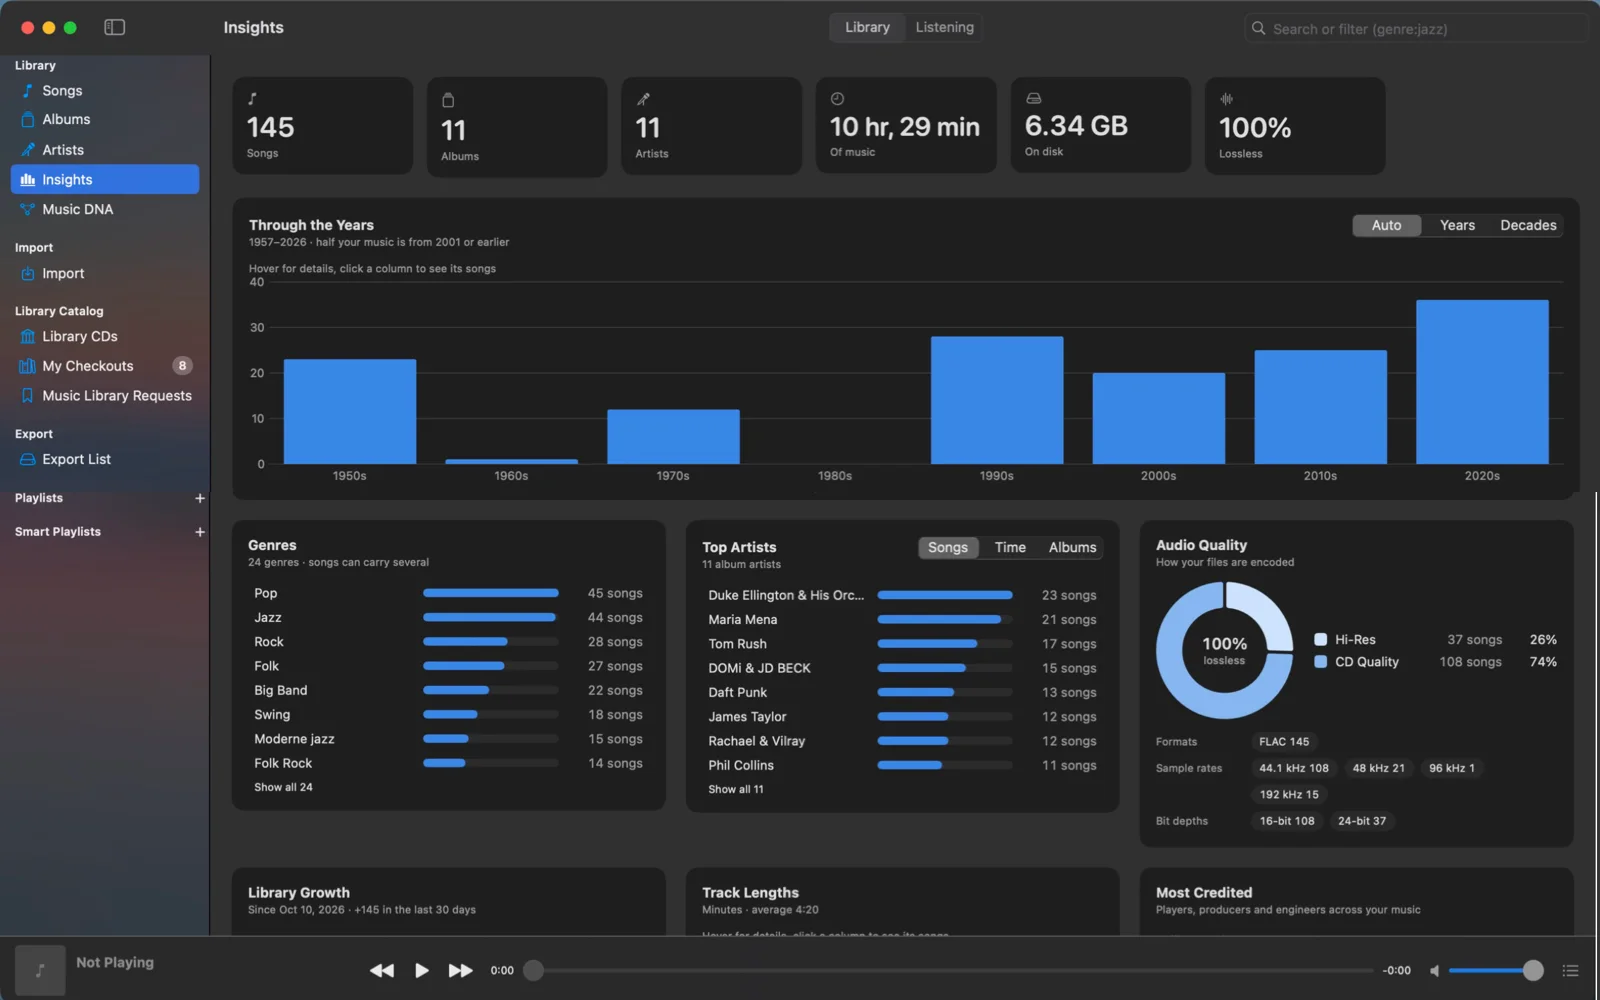This screenshot has height=1000, width=1600.
Task: Open Music DNA icon in sidebar
Action: (x=28, y=209)
